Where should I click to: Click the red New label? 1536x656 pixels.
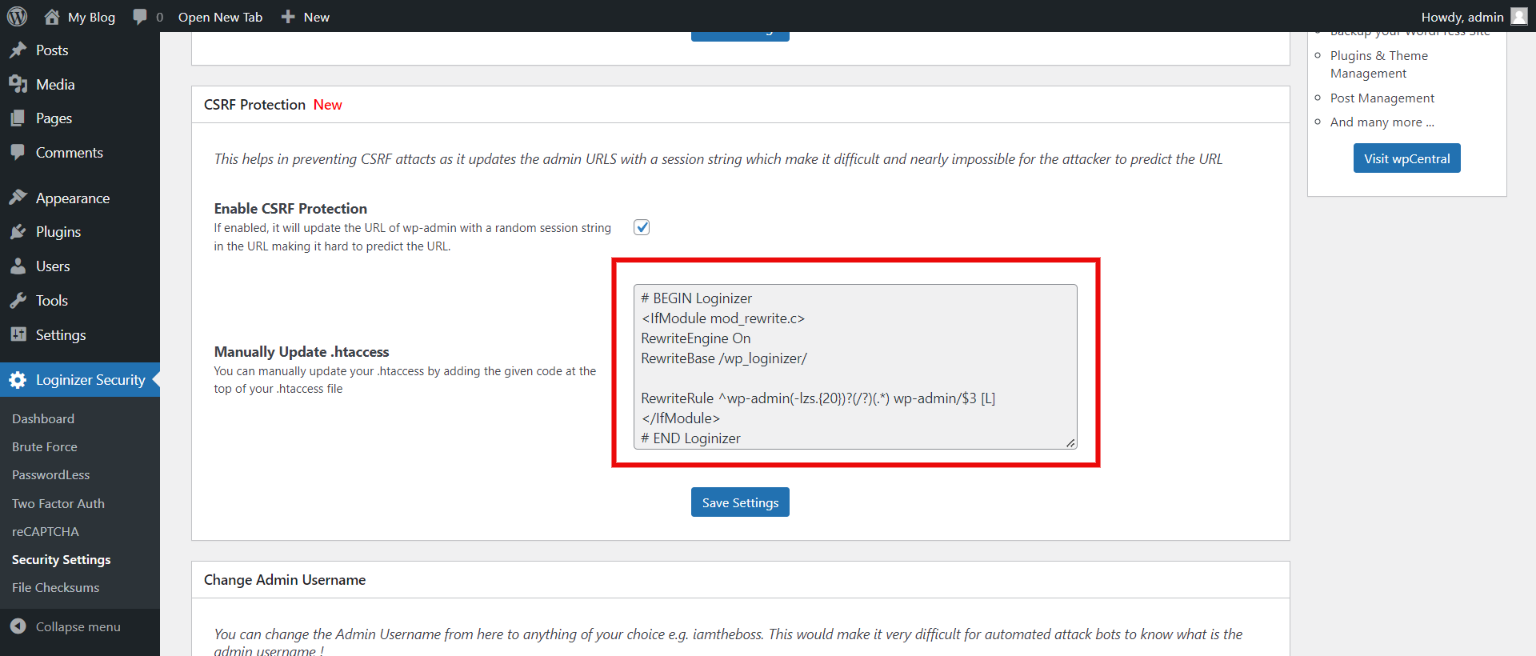(328, 104)
